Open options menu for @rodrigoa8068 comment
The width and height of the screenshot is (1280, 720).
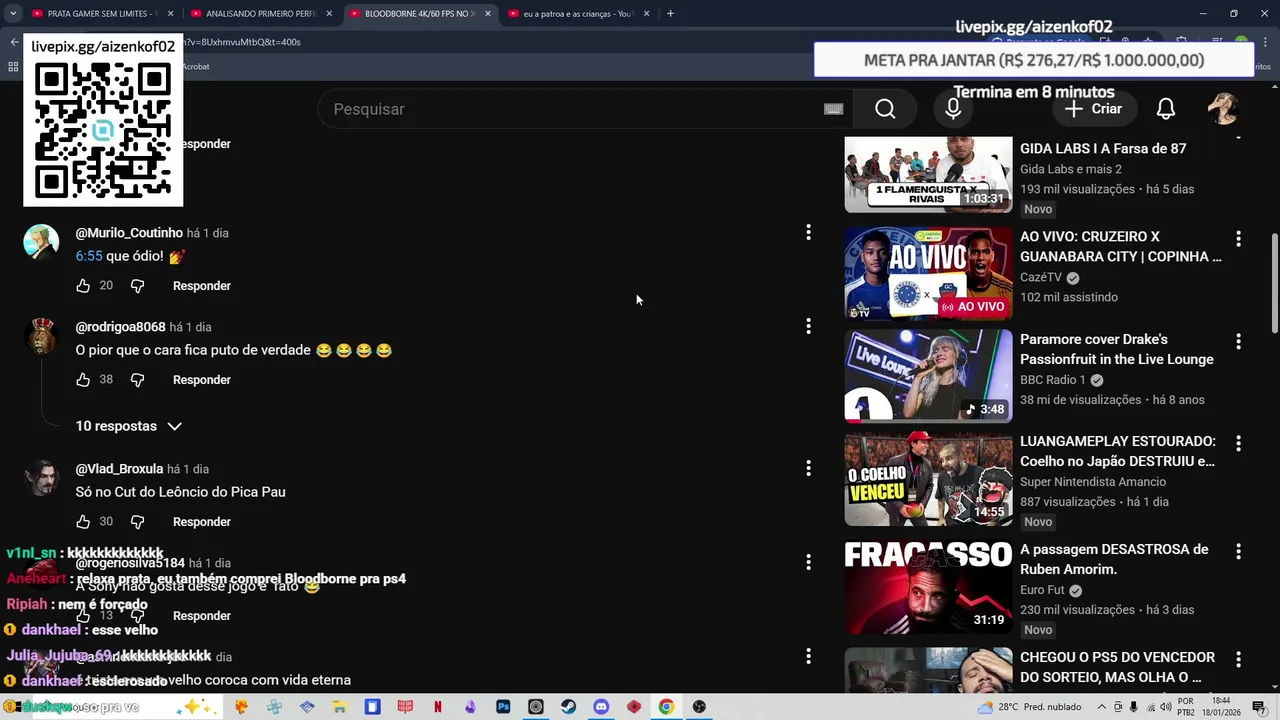point(808,327)
